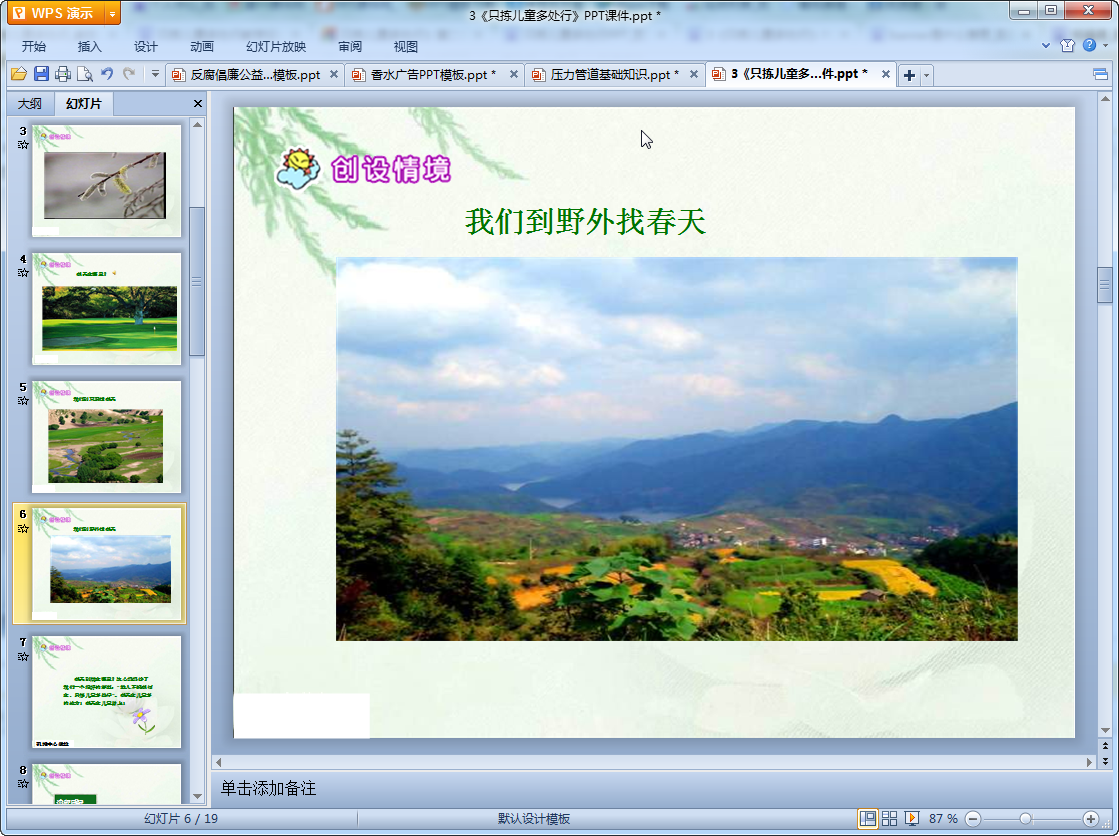Open help question mark icon

[1089, 45]
